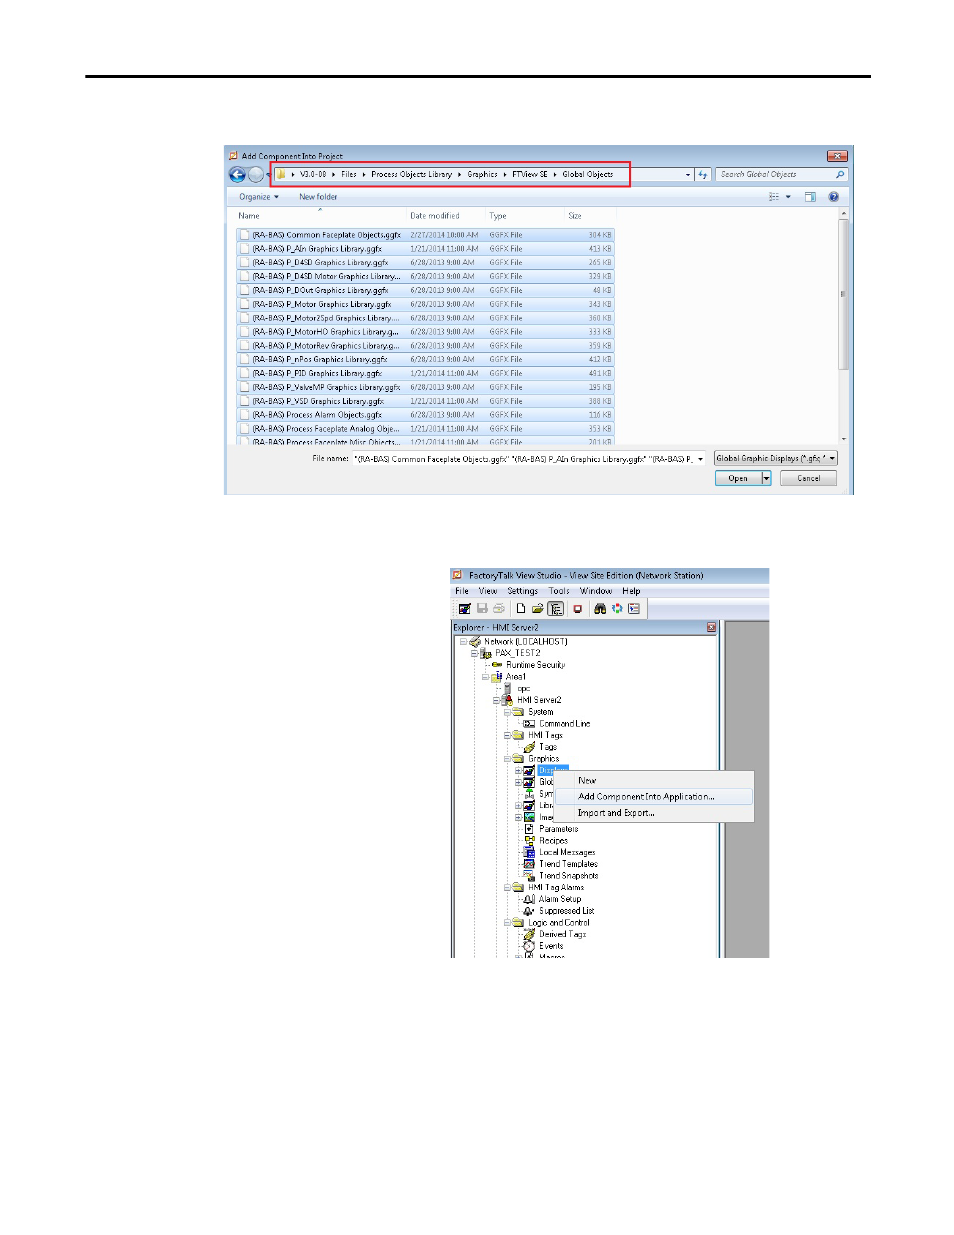Screen dimensions: 954x1235
Task: Open the Global Graphic Displays file type dropdown
Action: coord(776,459)
